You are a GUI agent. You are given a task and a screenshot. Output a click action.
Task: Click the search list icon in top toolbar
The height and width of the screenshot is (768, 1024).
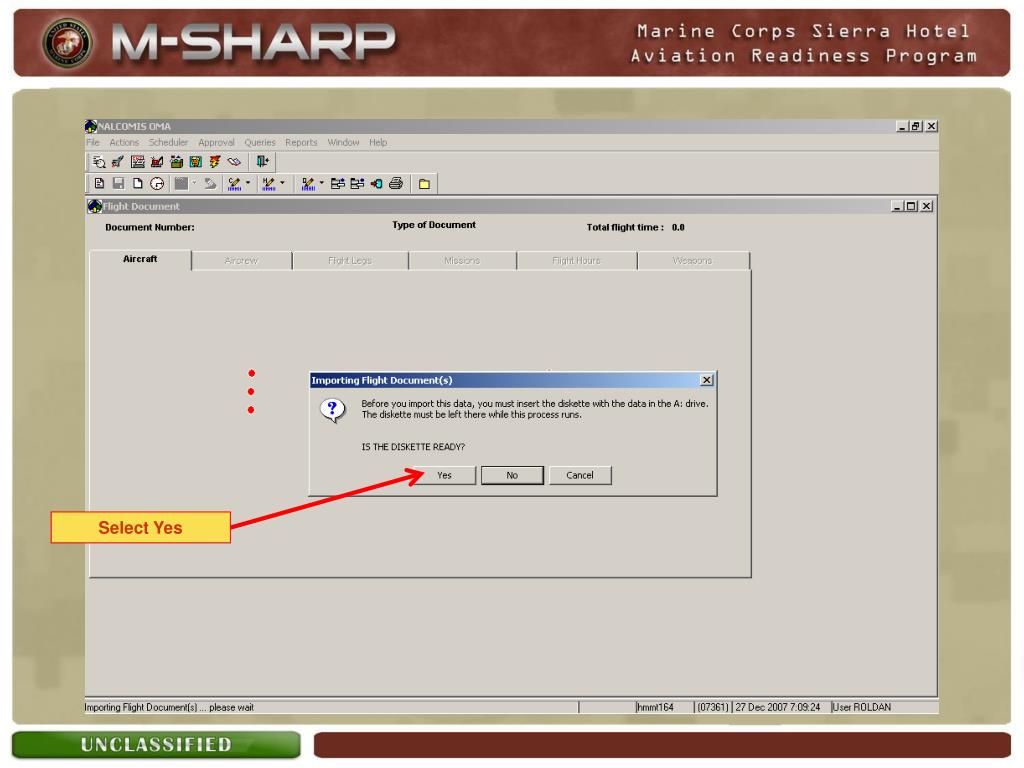pos(99,162)
